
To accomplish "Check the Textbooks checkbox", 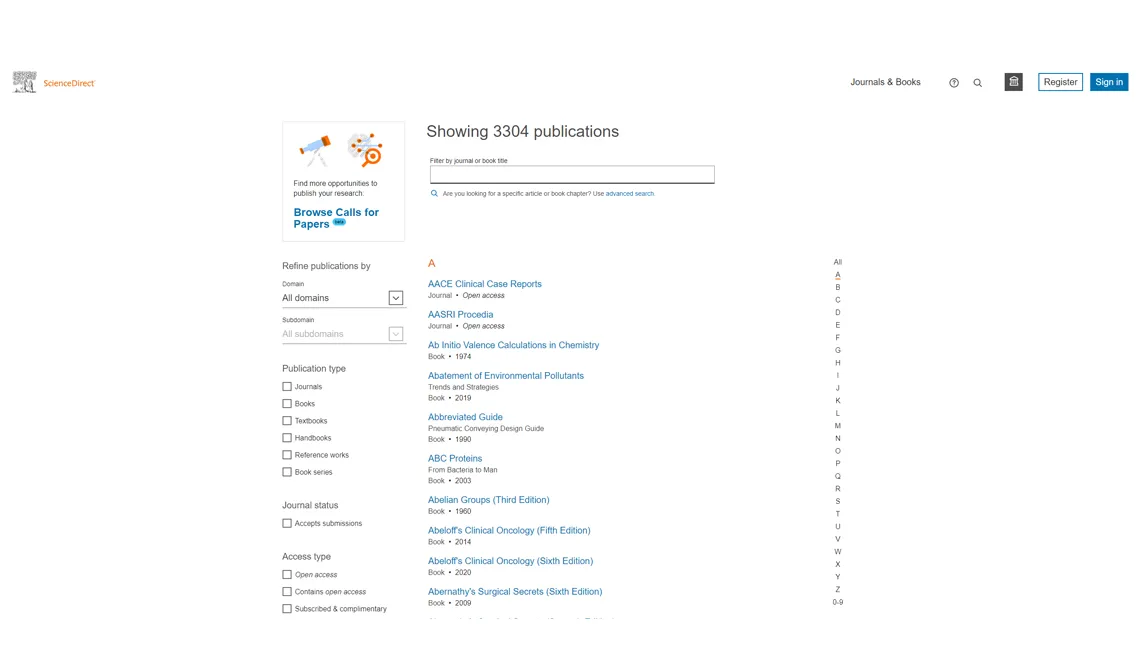I will 287,421.
